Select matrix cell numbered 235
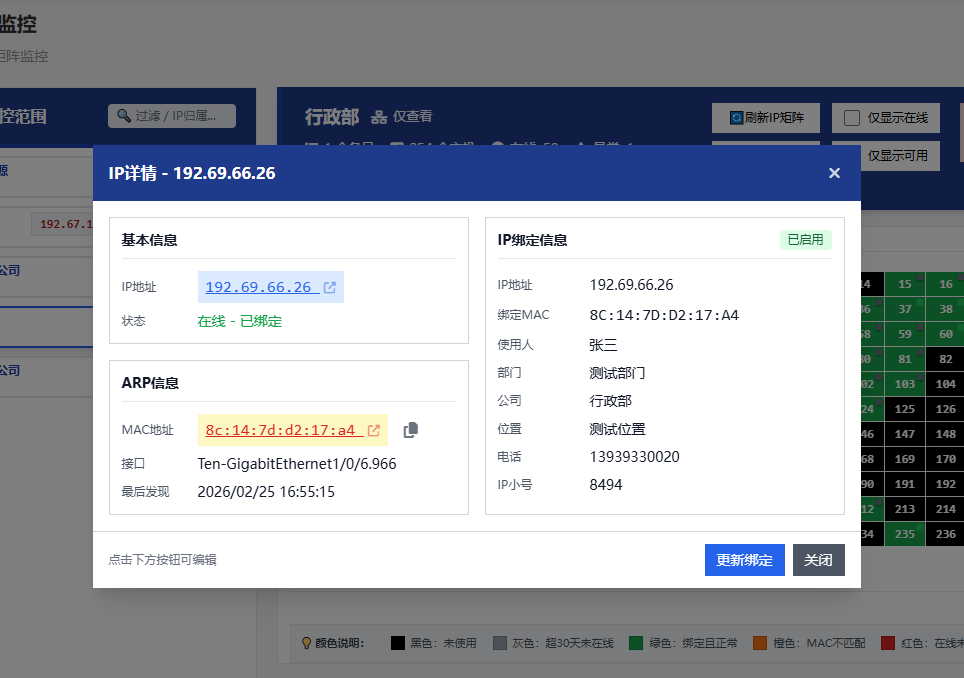964x678 pixels. 903,534
